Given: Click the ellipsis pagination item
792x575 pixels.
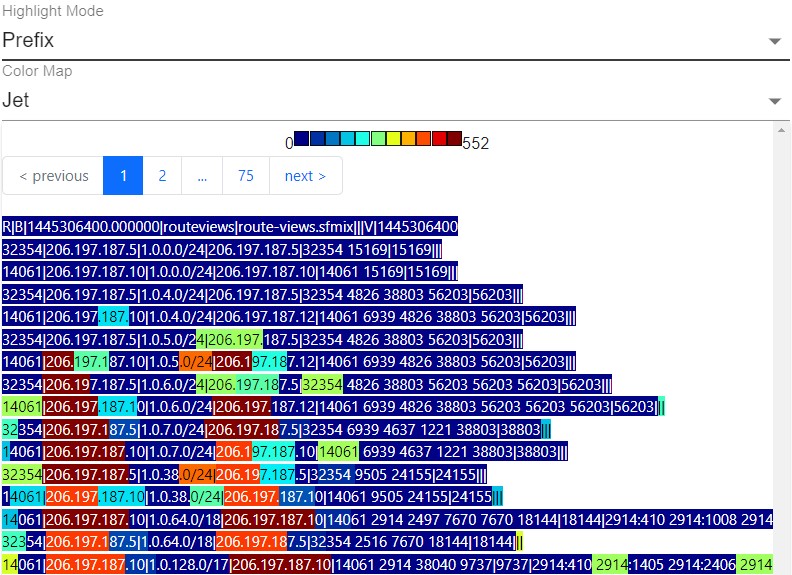Looking at the screenshot, I should click(202, 176).
